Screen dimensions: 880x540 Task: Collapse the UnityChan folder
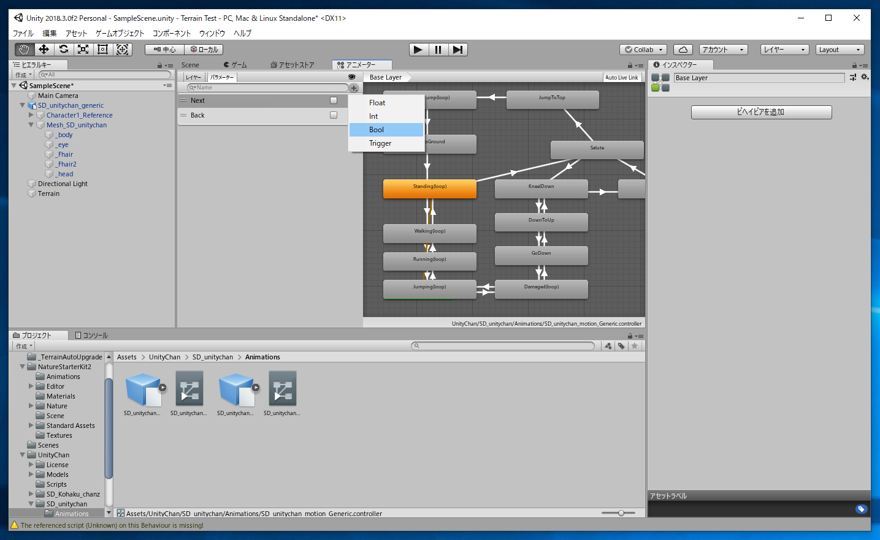(x=22, y=455)
